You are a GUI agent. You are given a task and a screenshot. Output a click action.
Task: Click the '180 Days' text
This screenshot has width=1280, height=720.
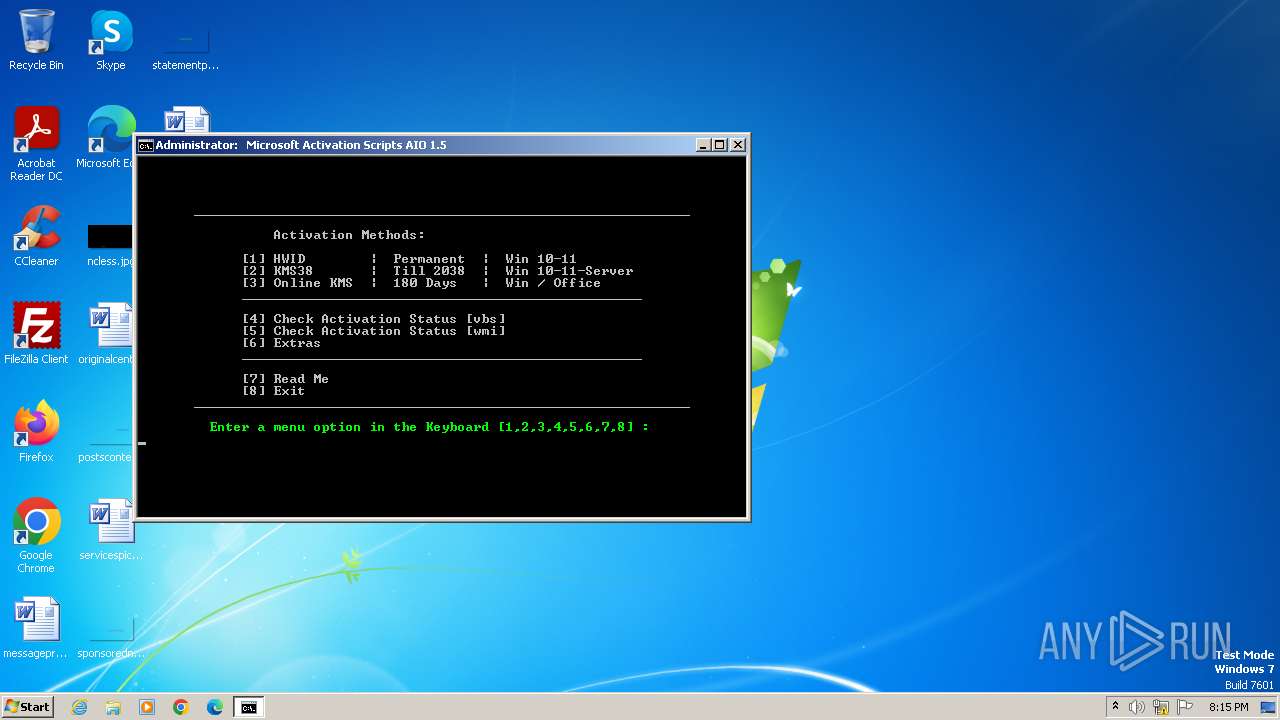click(425, 283)
